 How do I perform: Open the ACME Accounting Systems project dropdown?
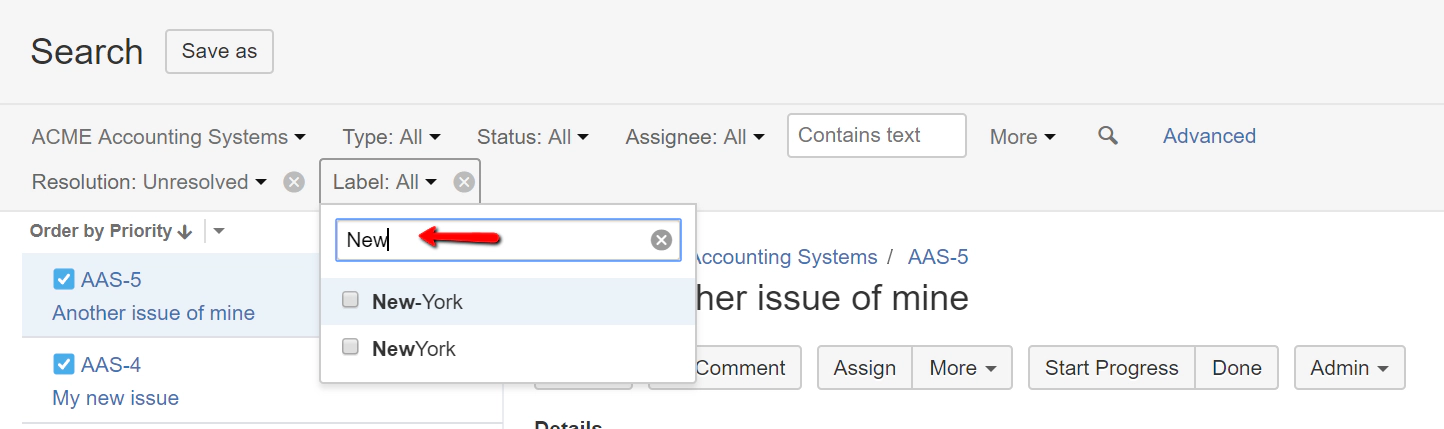point(168,137)
